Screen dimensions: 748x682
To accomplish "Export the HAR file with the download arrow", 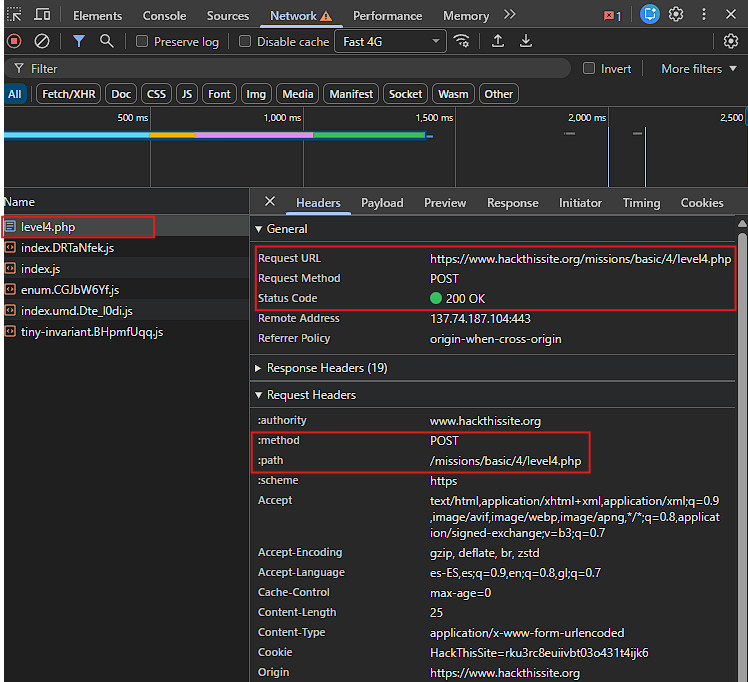I will 526,41.
